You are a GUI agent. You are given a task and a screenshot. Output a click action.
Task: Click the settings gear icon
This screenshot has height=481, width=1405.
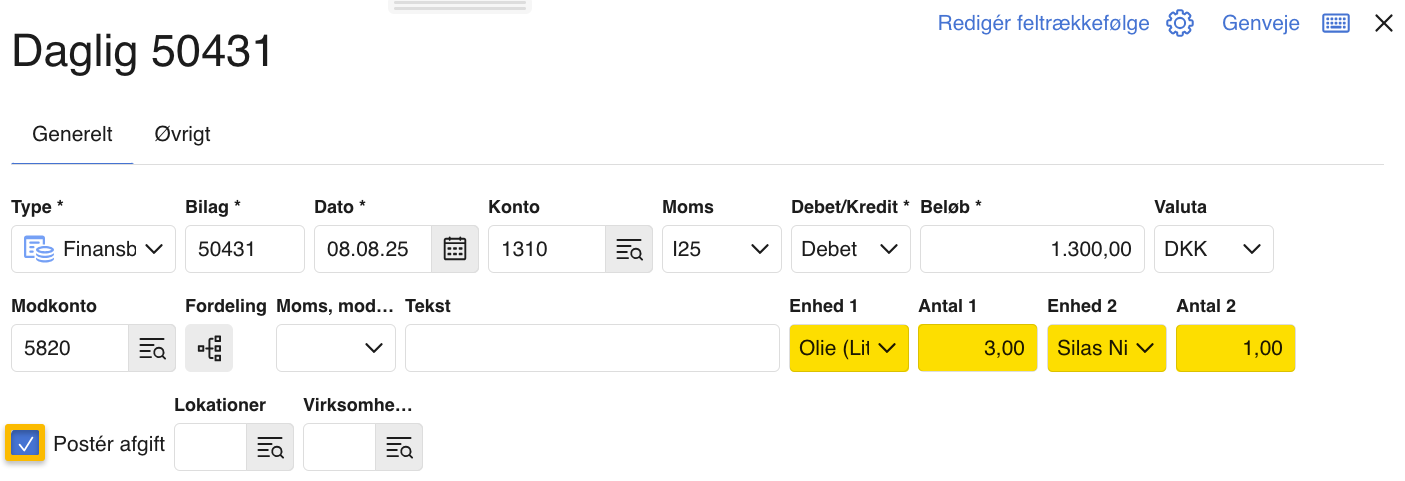[x=1180, y=23]
